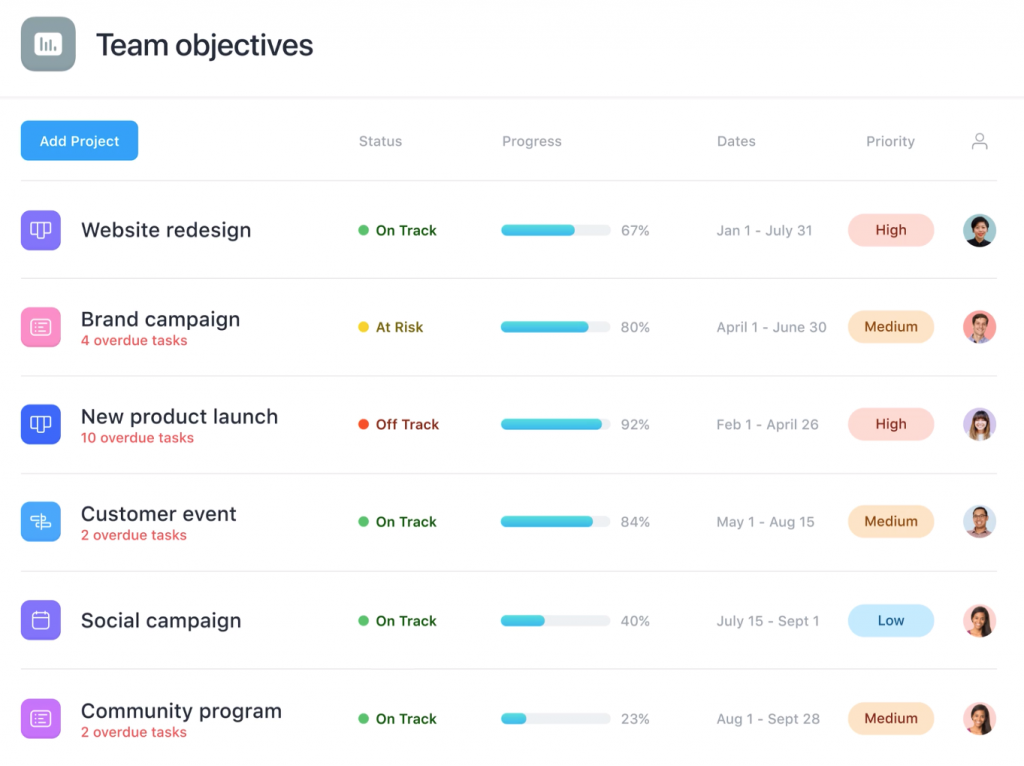Open the Low priority selector on Social campaign
The width and height of the screenshot is (1024, 766).
890,620
